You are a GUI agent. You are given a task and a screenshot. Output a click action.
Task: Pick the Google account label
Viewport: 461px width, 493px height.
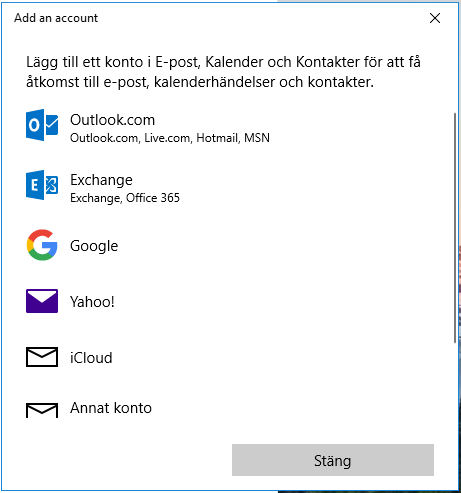(x=94, y=246)
